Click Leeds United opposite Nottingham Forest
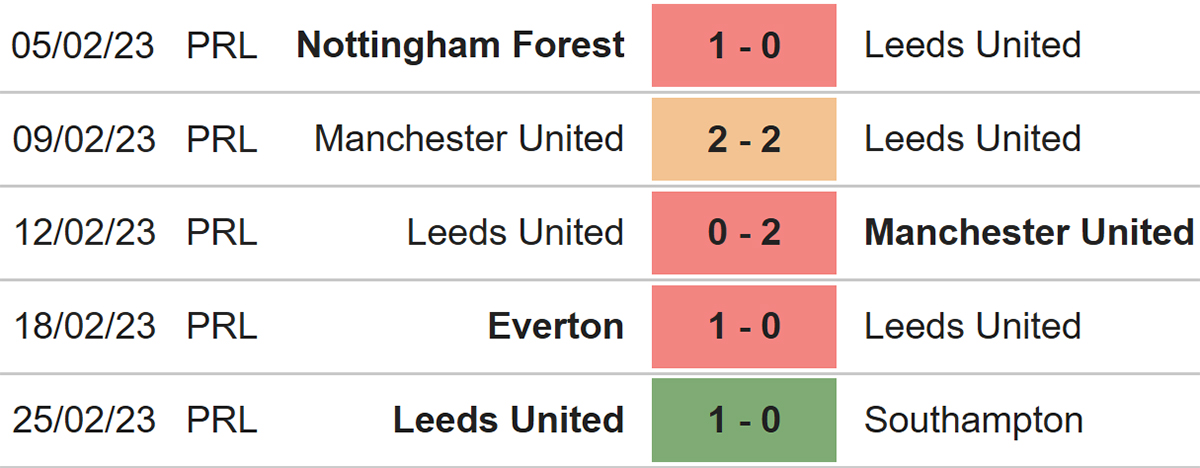Viewport: 1200px width, 468px height. pos(972,45)
